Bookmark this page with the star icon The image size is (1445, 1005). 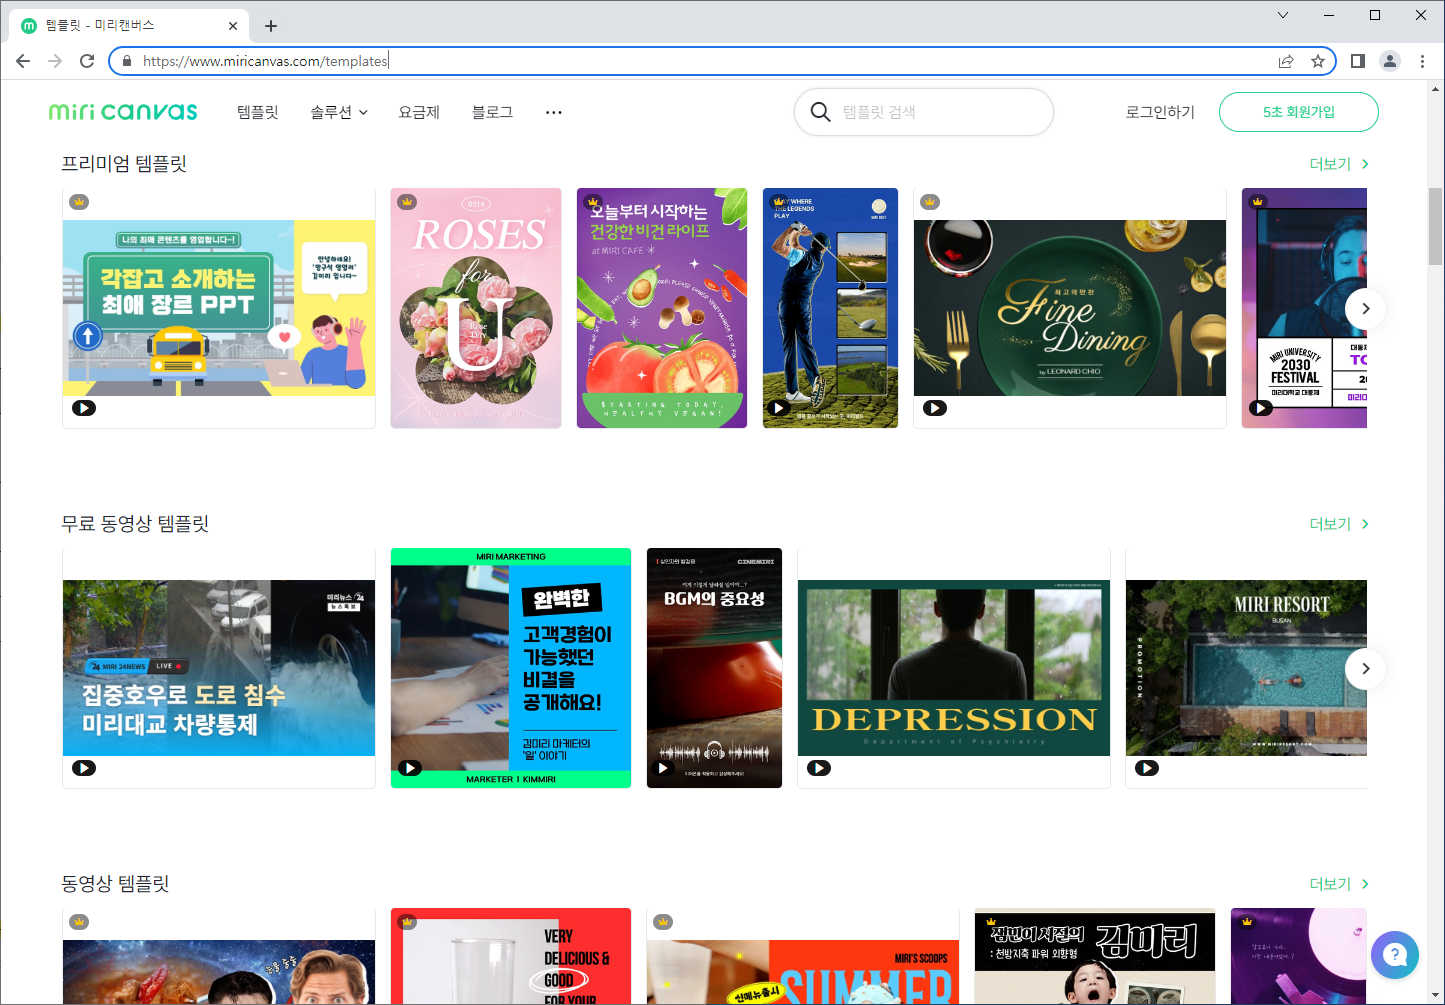(x=1318, y=61)
